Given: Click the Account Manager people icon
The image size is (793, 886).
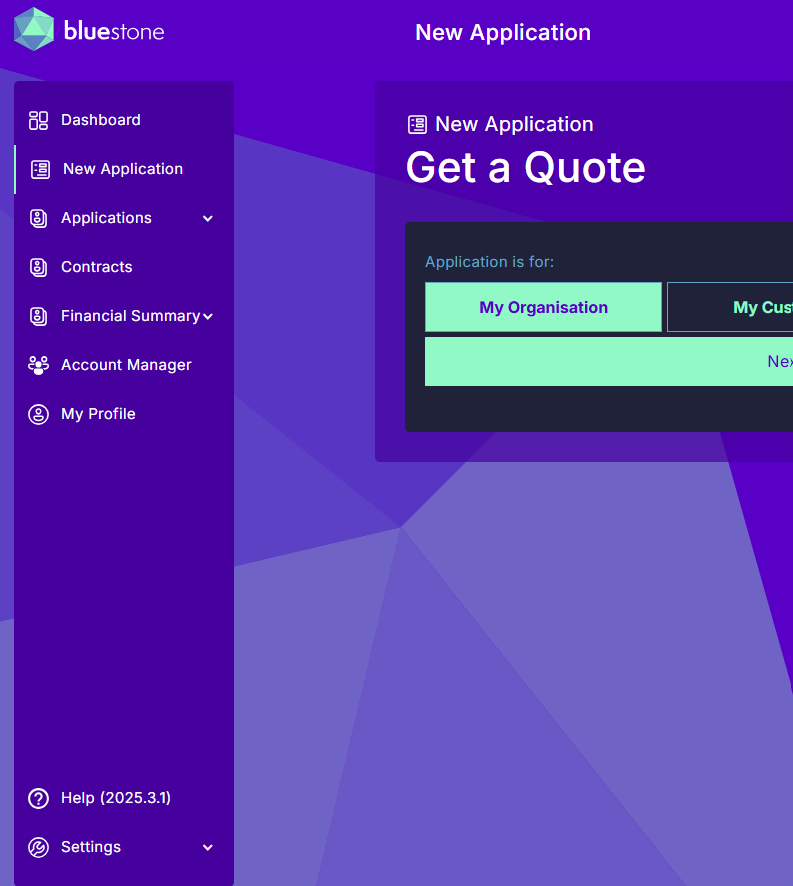Looking at the screenshot, I should [x=38, y=366].
